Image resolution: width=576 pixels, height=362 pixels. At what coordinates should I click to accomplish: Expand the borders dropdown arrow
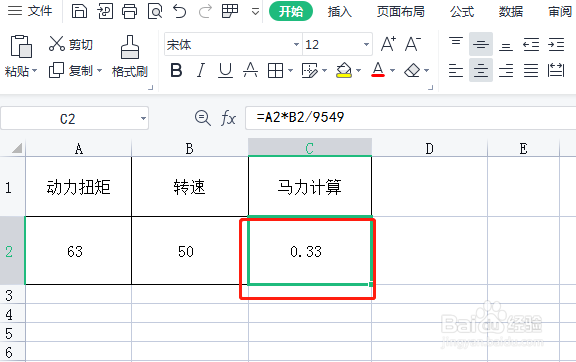click(290, 70)
